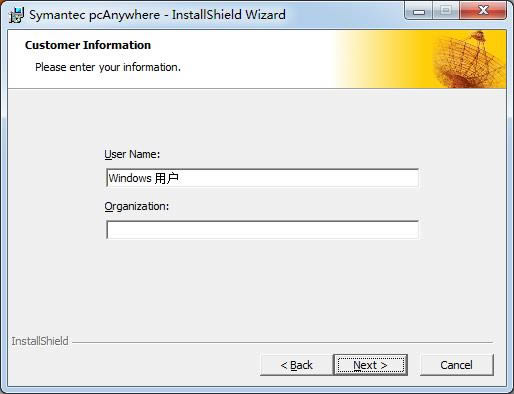Click the Windows 用户 text in field
Image resolution: width=514 pixels, height=394 pixels.
tap(144, 178)
